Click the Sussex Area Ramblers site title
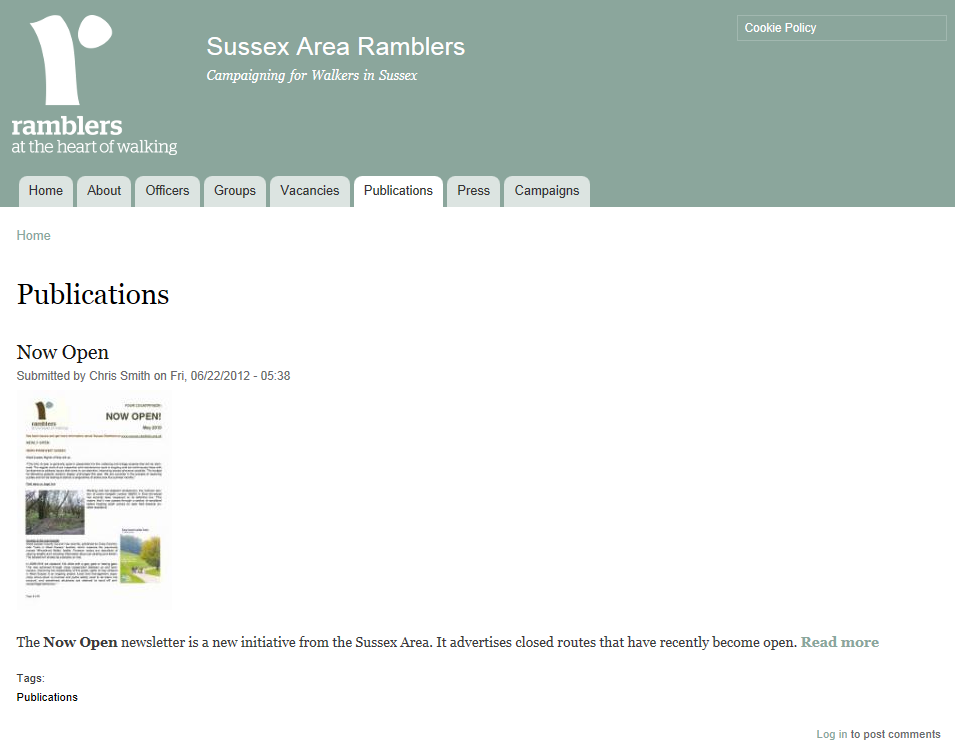 (x=336, y=47)
